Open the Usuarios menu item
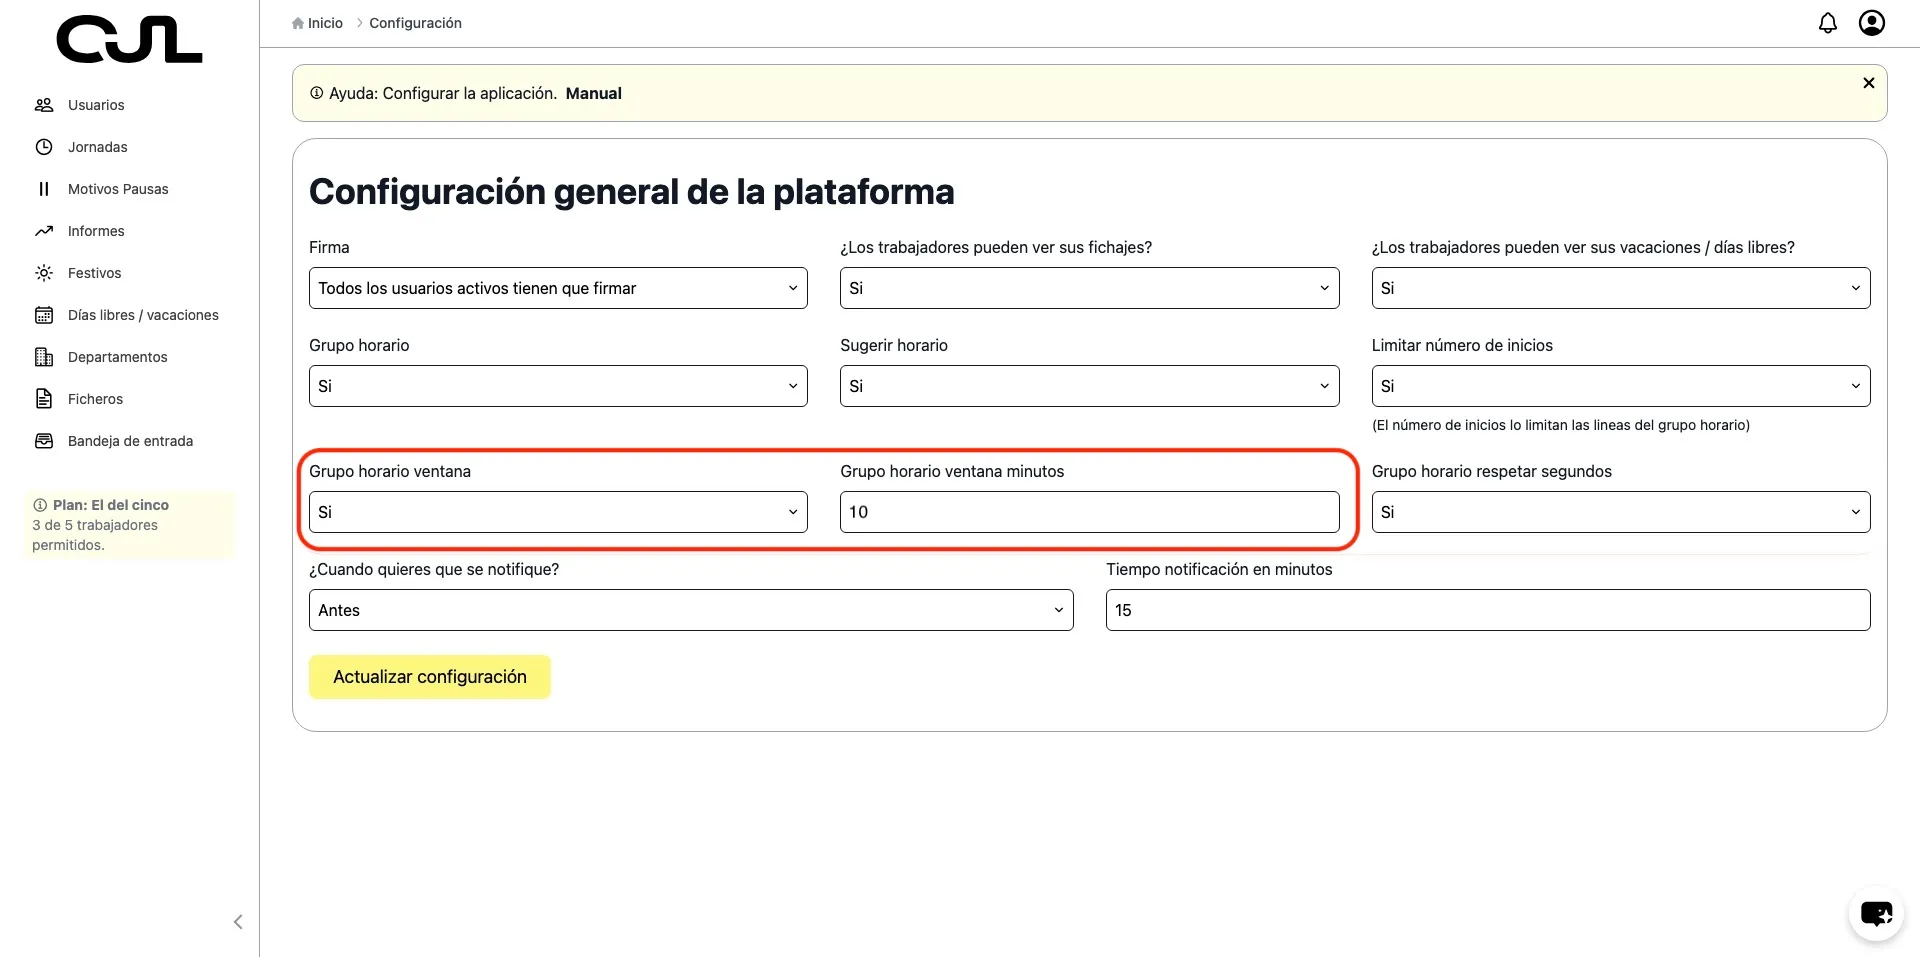This screenshot has height=957, width=1920. 96,105
